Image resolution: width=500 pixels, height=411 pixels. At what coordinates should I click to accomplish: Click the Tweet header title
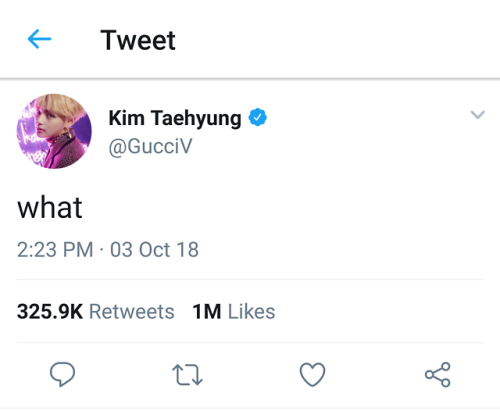pyautogui.click(x=138, y=40)
